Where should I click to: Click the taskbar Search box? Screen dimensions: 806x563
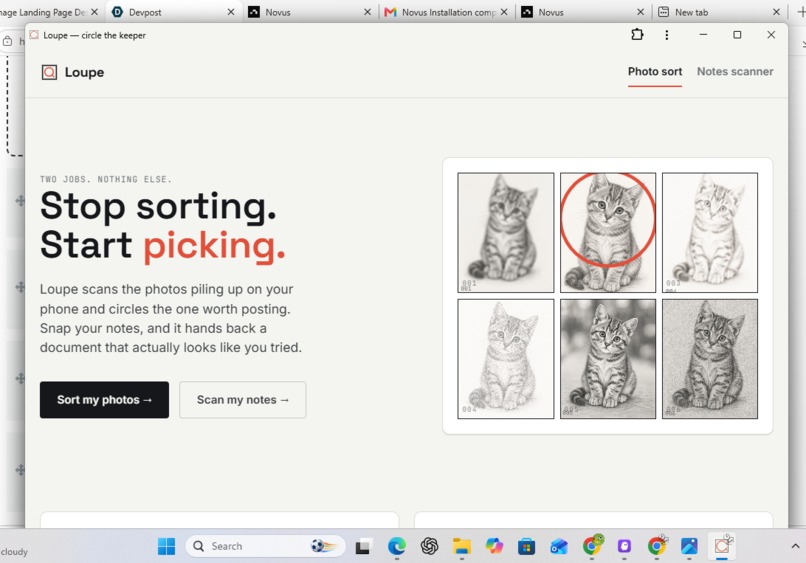tap(265, 546)
